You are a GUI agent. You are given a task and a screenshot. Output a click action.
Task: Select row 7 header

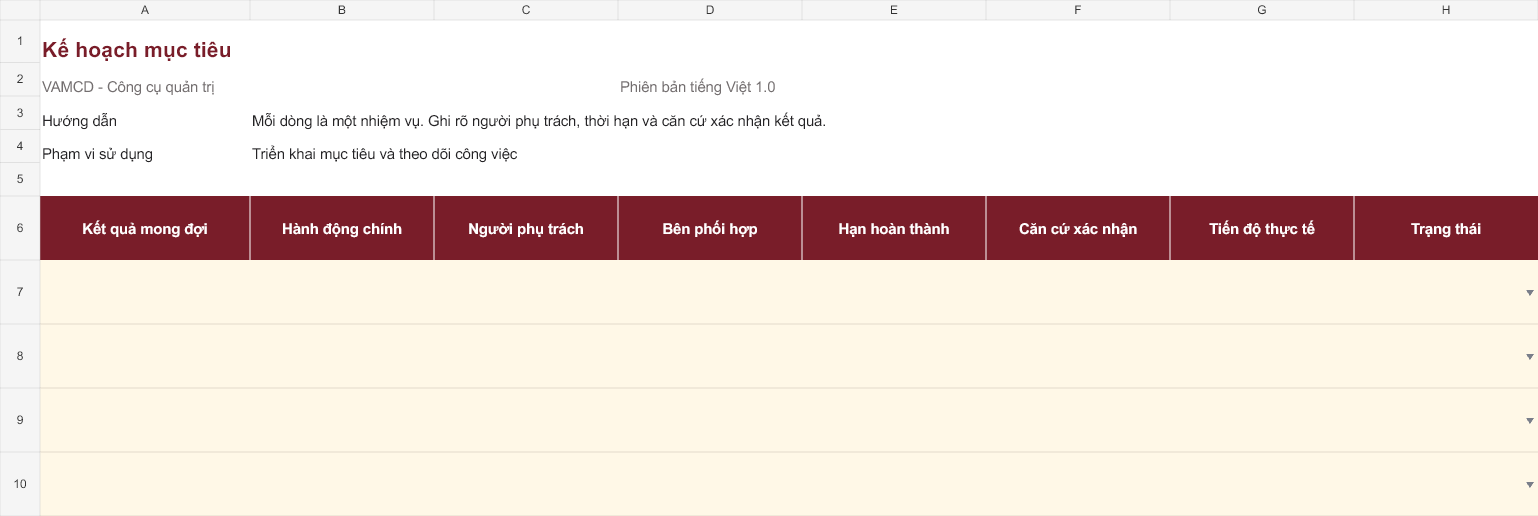(x=20, y=292)
